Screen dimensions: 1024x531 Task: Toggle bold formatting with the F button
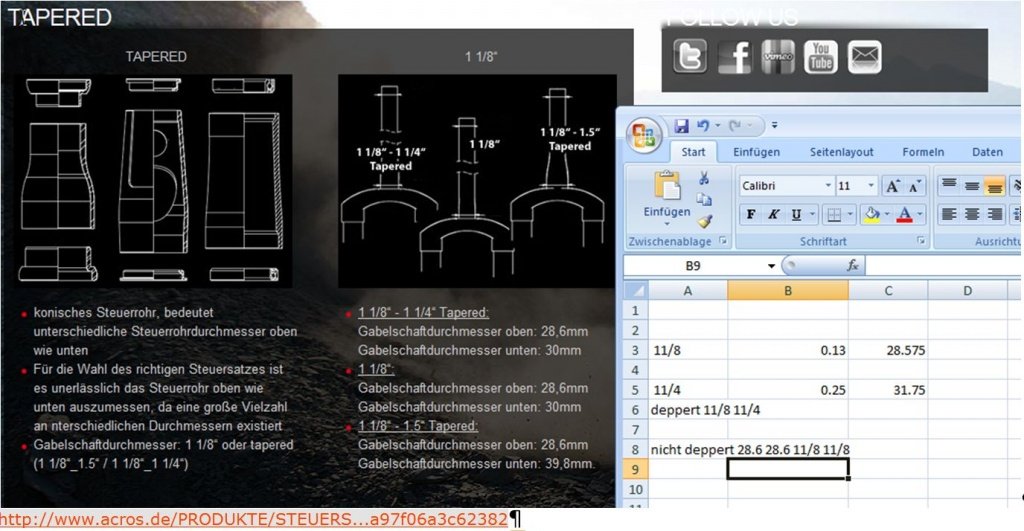click(751, 214)
